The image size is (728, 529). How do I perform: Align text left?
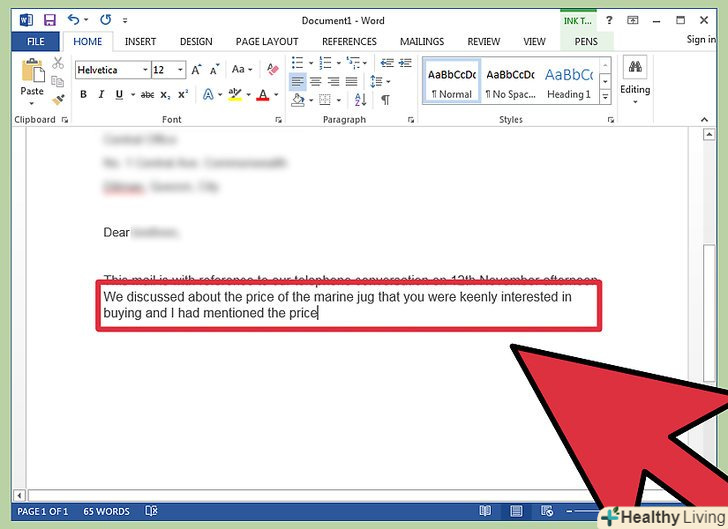click(x=297, y=82)
